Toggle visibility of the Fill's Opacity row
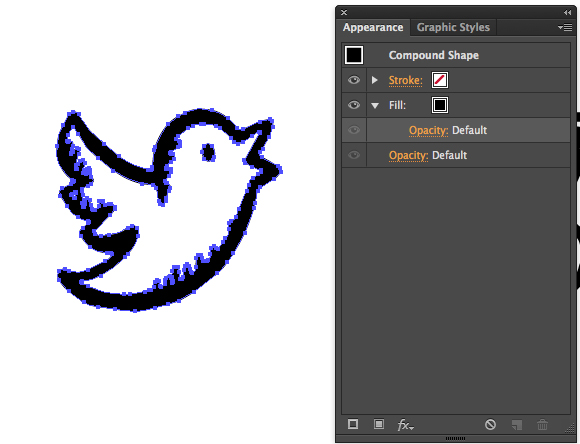The image size is (580, 444). (x=354, y=130)
